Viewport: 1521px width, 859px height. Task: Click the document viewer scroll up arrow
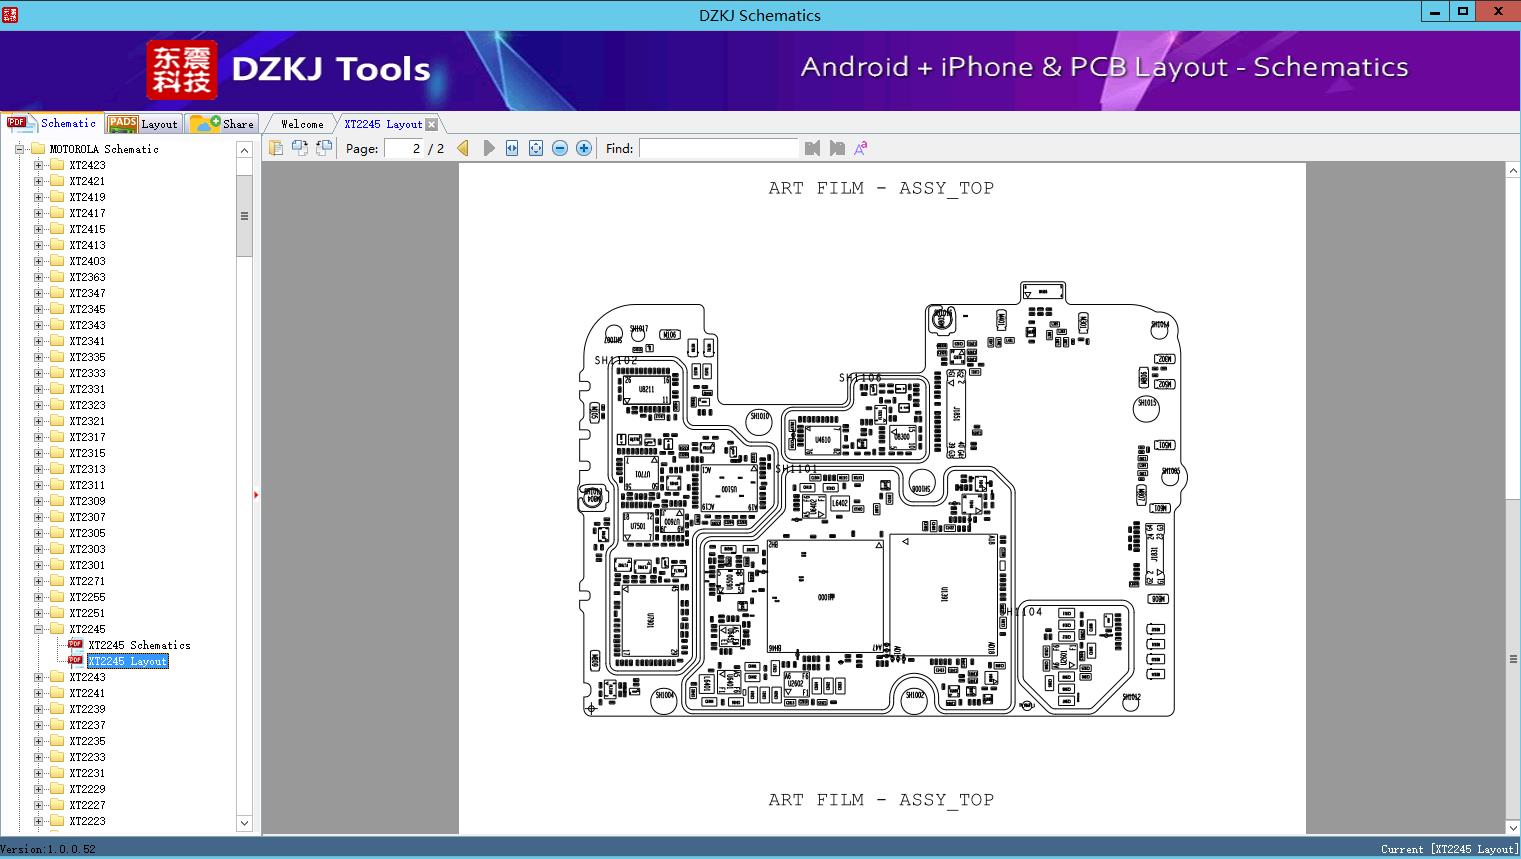click(1513, 171)
